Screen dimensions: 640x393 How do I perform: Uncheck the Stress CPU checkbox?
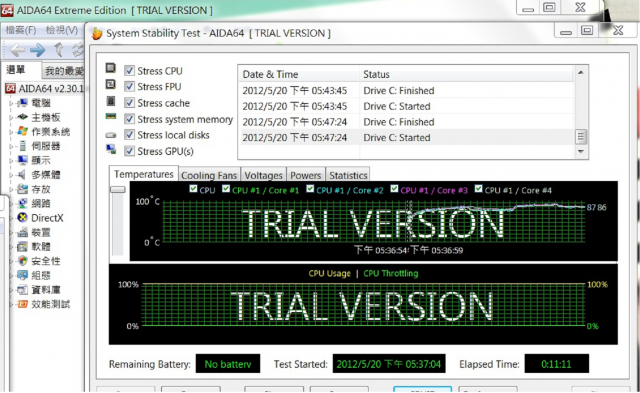(129, 71)
